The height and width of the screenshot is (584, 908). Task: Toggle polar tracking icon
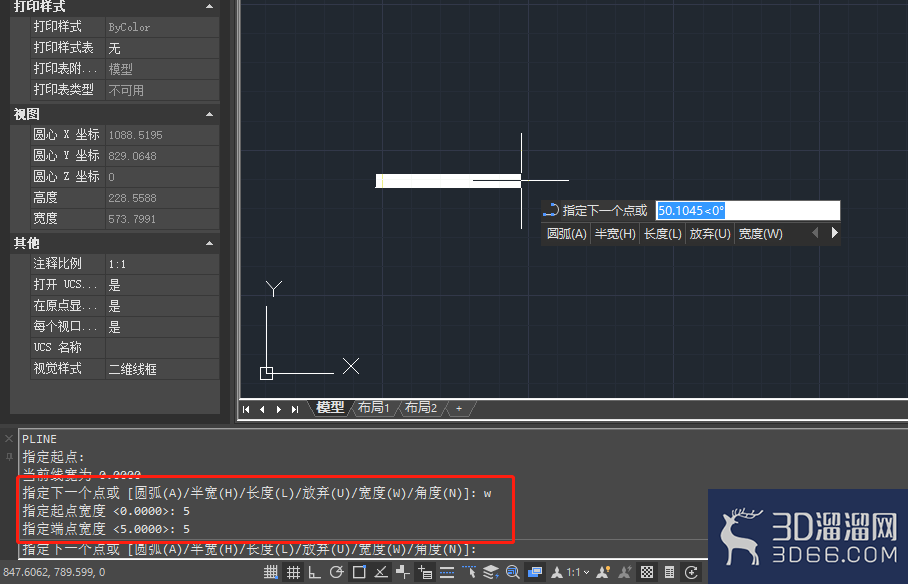(336, 572)
